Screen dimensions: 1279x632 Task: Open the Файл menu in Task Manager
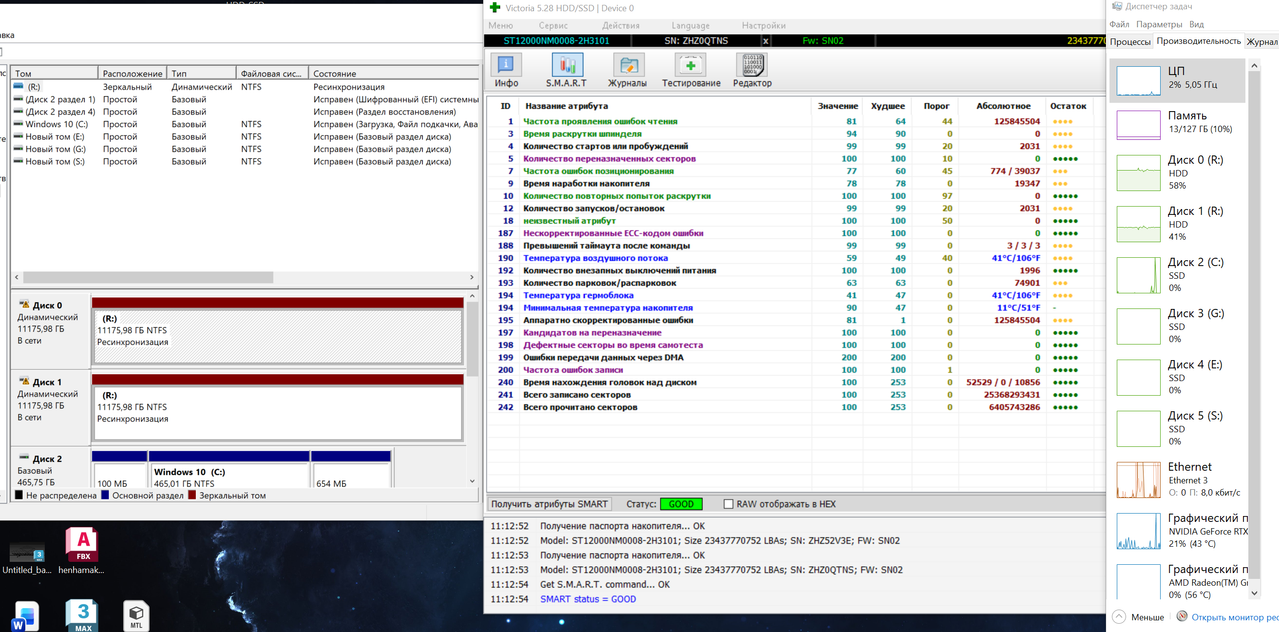point(1119,24)
